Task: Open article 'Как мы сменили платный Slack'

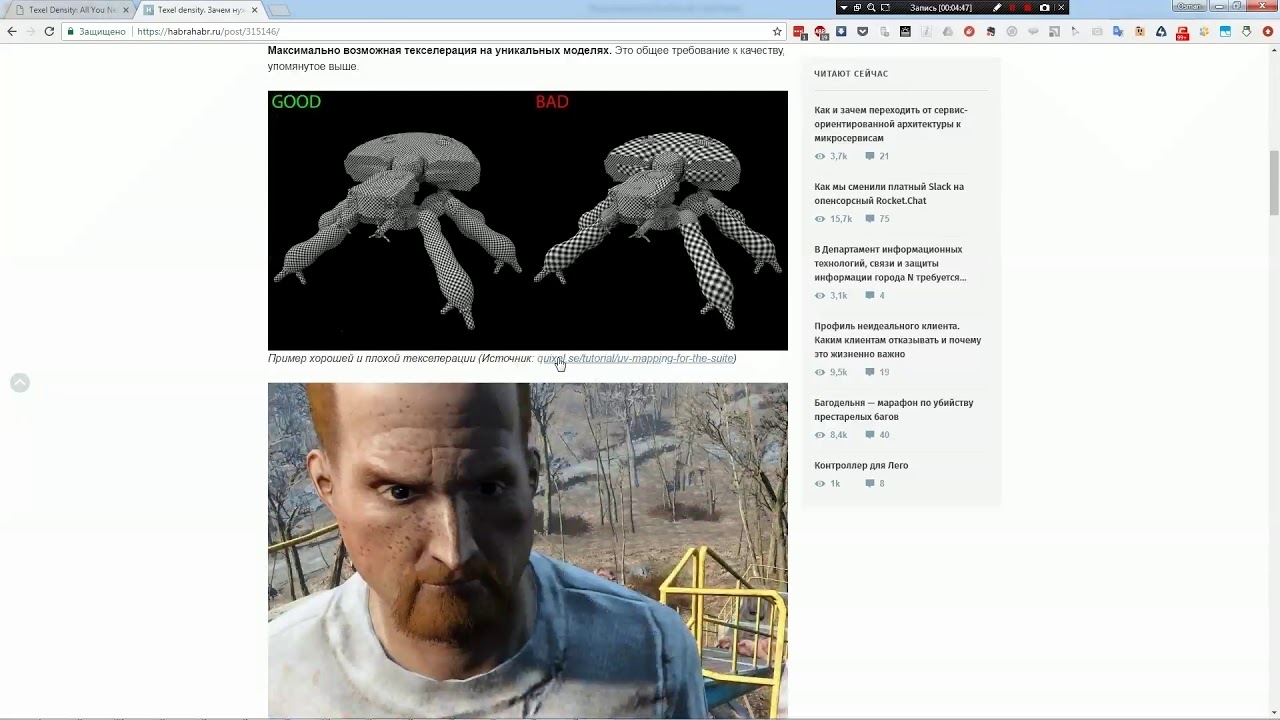Action: (889, 194)
